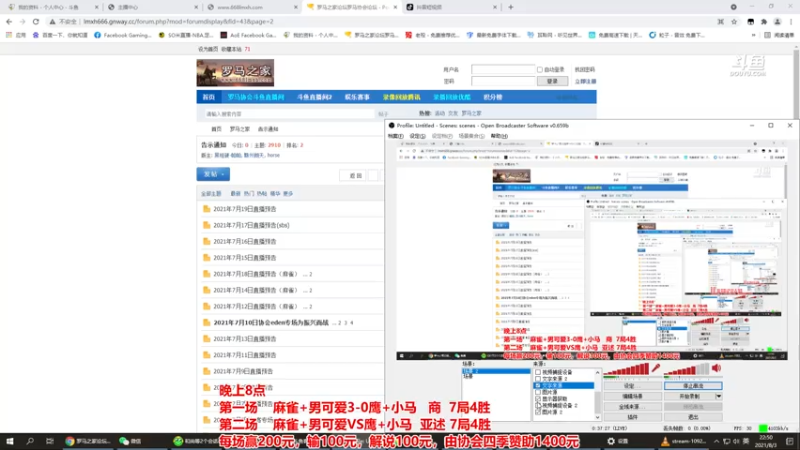Screen dimensions: 800x450
Task: Open the taskbar Settings gear item
Action: coord(618,441)
